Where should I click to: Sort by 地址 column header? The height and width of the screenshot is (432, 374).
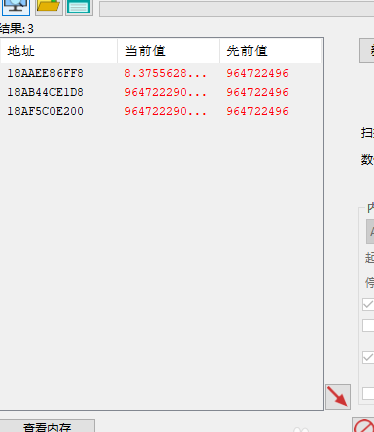coord(59,51)
